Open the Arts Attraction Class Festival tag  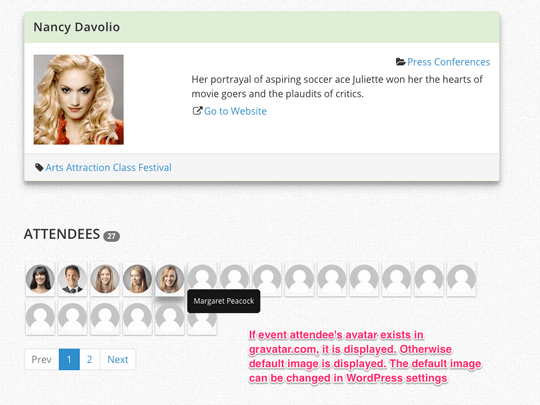click(x=108, y=168)
